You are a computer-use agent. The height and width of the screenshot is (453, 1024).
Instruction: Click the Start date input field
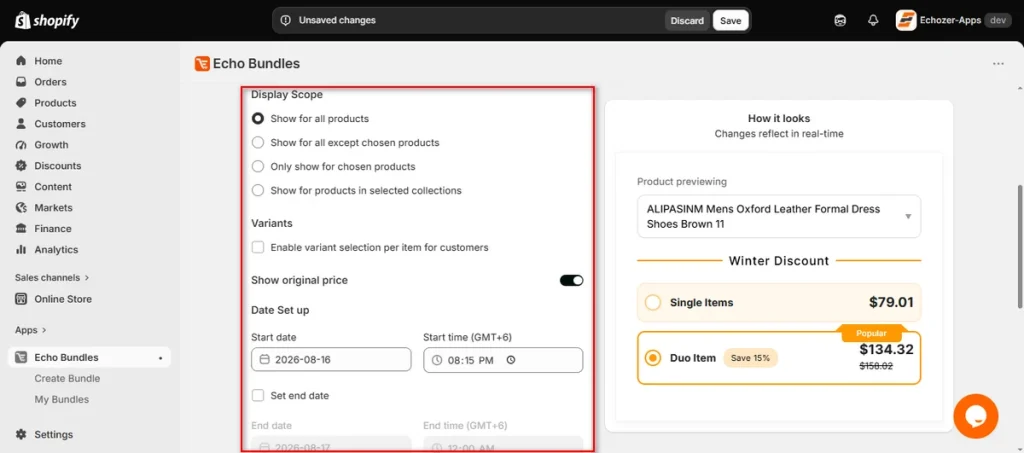(331, 360)
